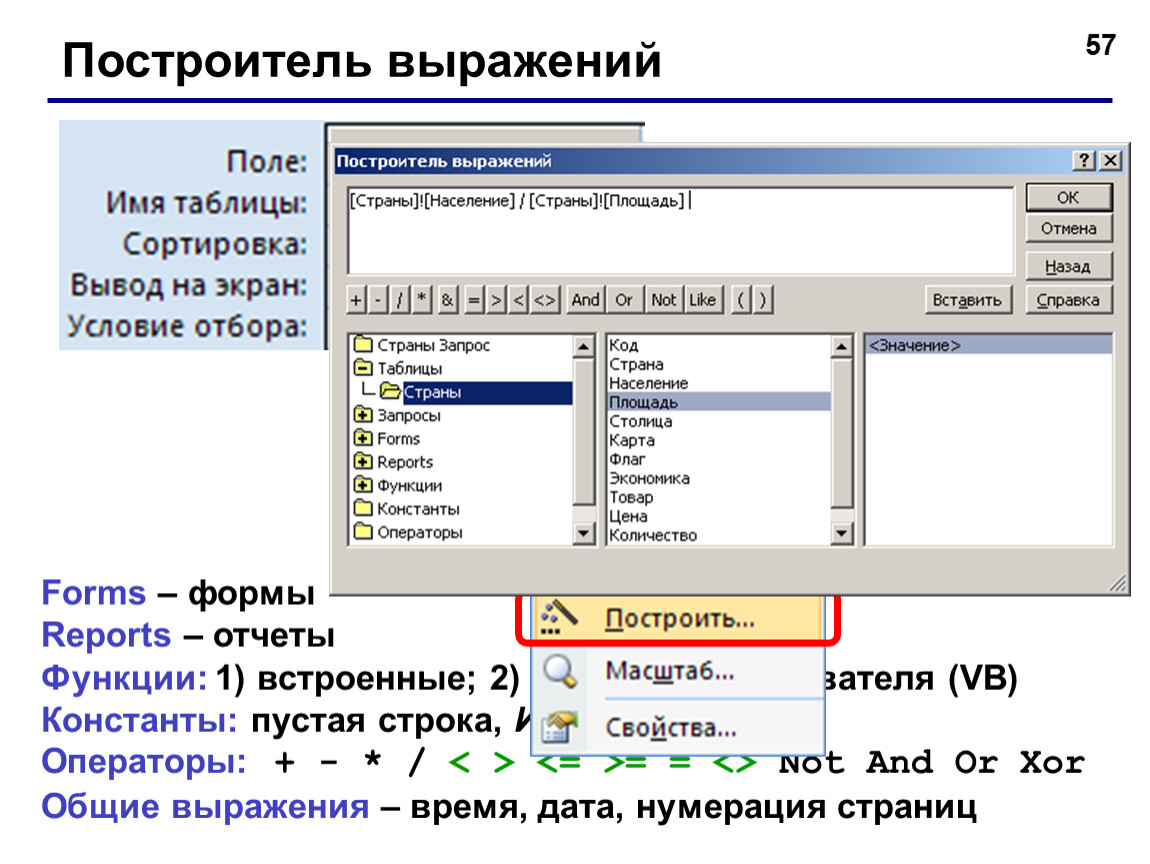Click folder tree scrollbar down arrow
Viewport: 1150px width, 864px height.
pos(584,533)
